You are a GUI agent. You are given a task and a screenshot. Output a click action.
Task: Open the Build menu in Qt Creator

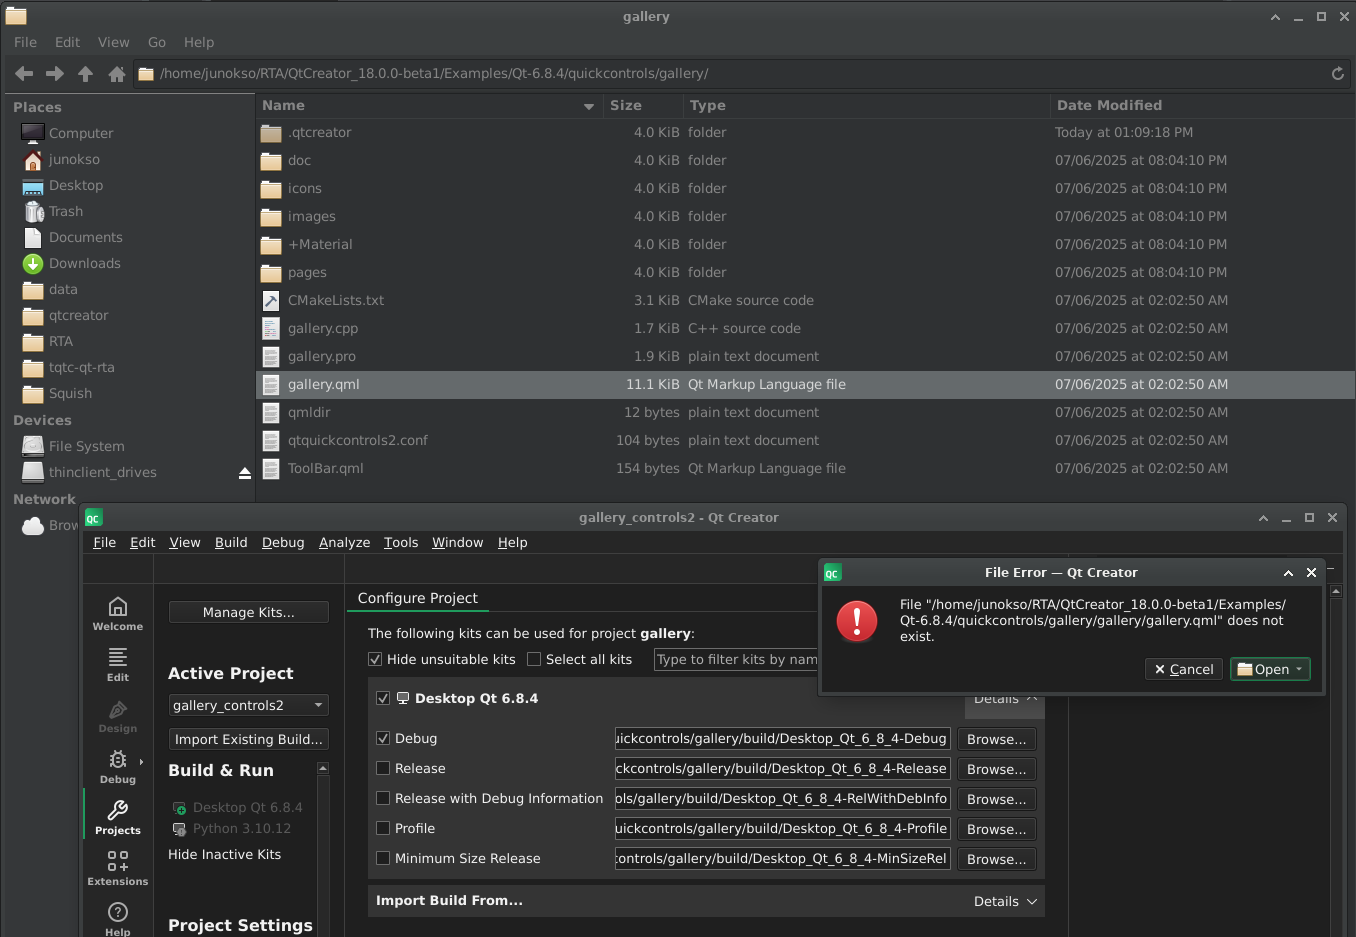(x=231, y=542)
